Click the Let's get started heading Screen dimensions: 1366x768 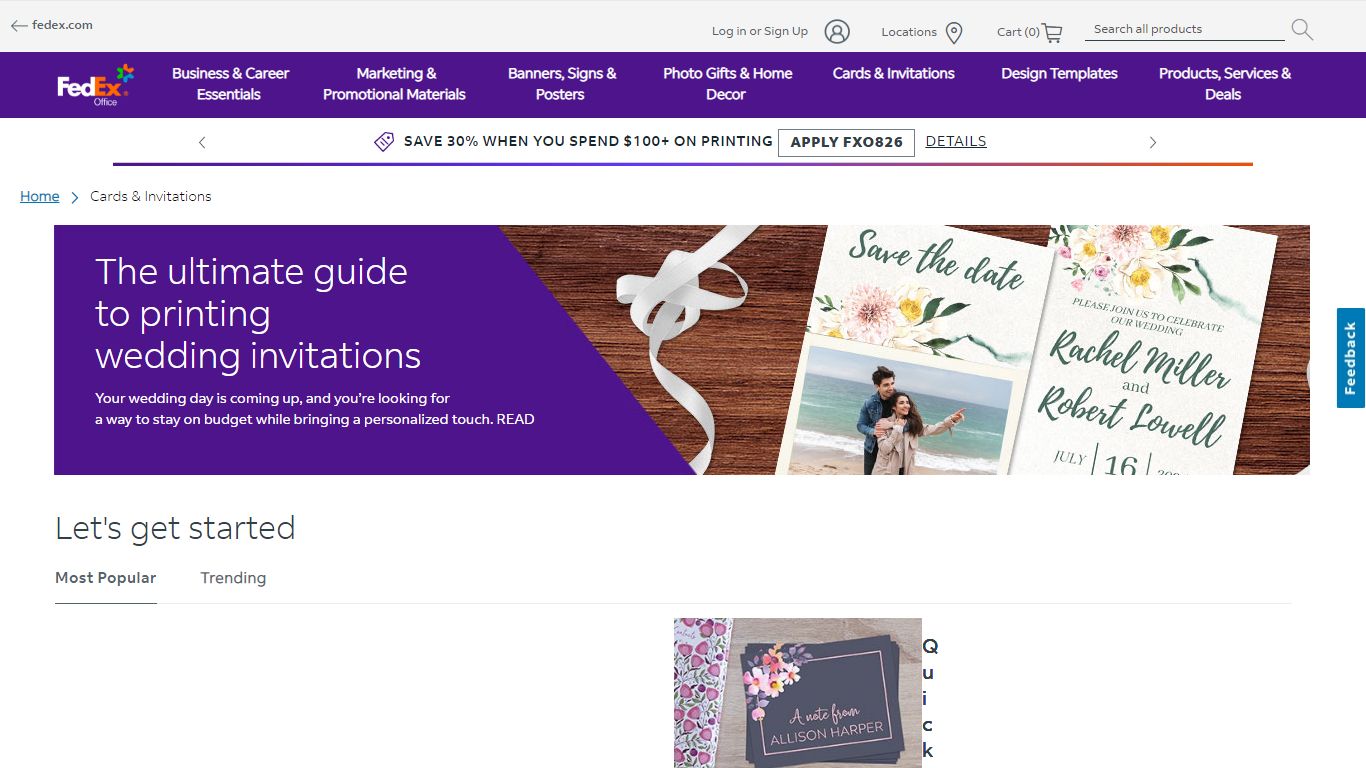point(175,528)
